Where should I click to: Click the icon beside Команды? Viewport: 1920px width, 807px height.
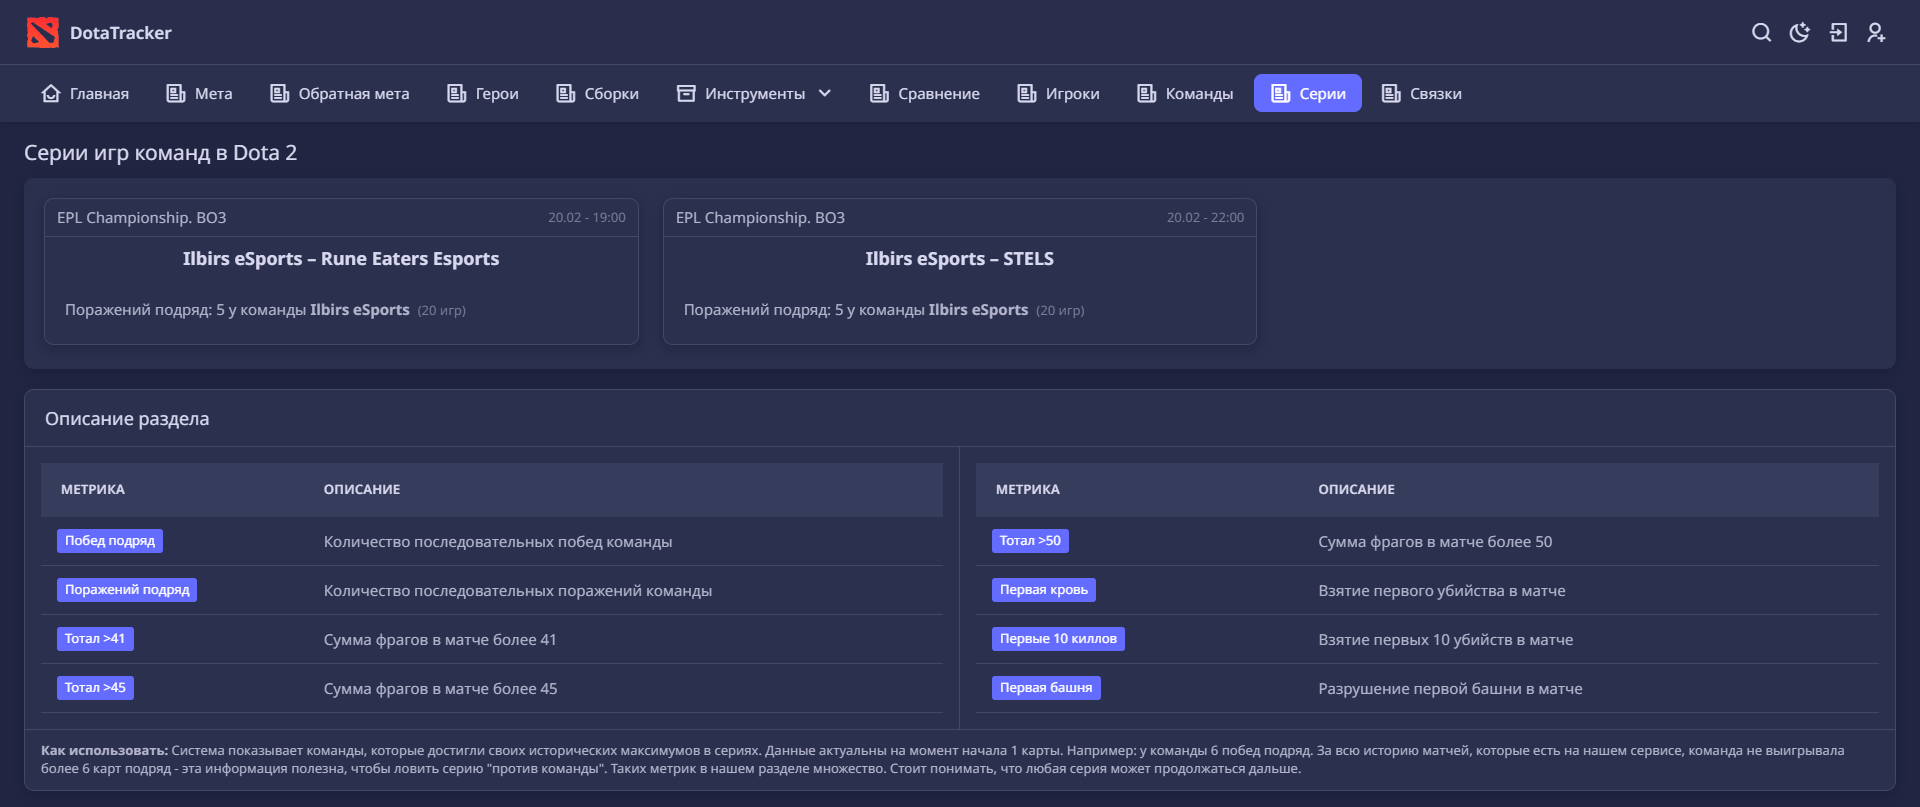coord(1147,93)
